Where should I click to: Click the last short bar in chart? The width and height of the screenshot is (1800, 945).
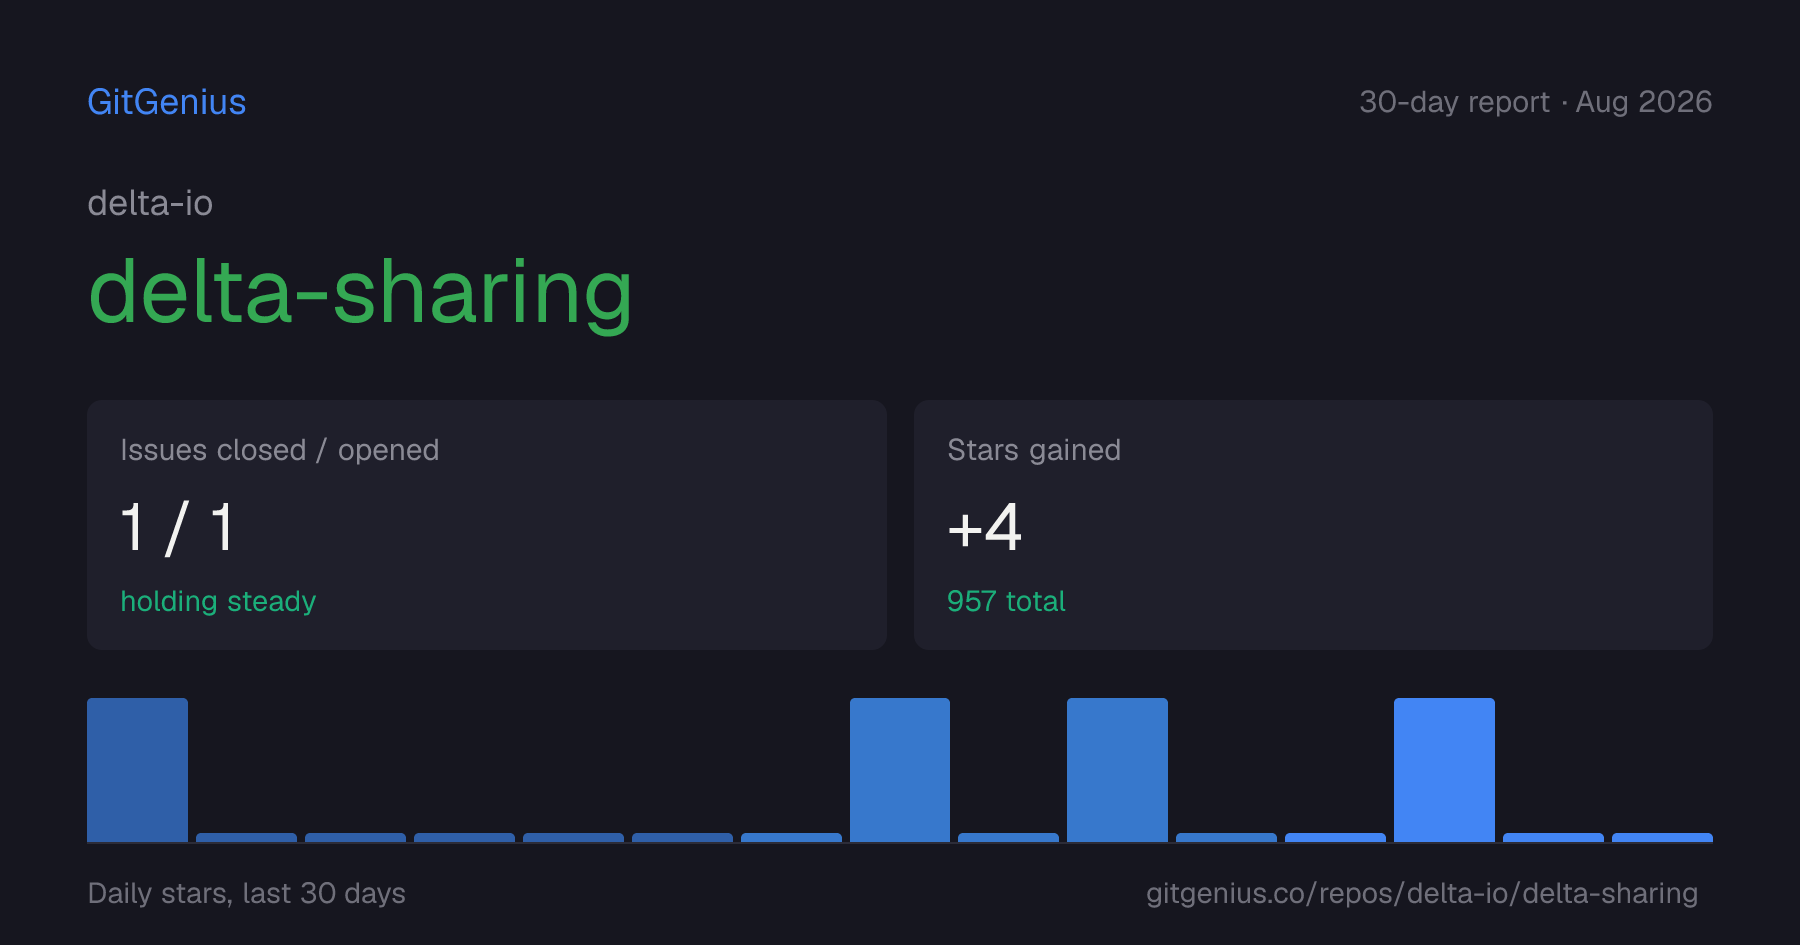click(x=1662, y=837)
